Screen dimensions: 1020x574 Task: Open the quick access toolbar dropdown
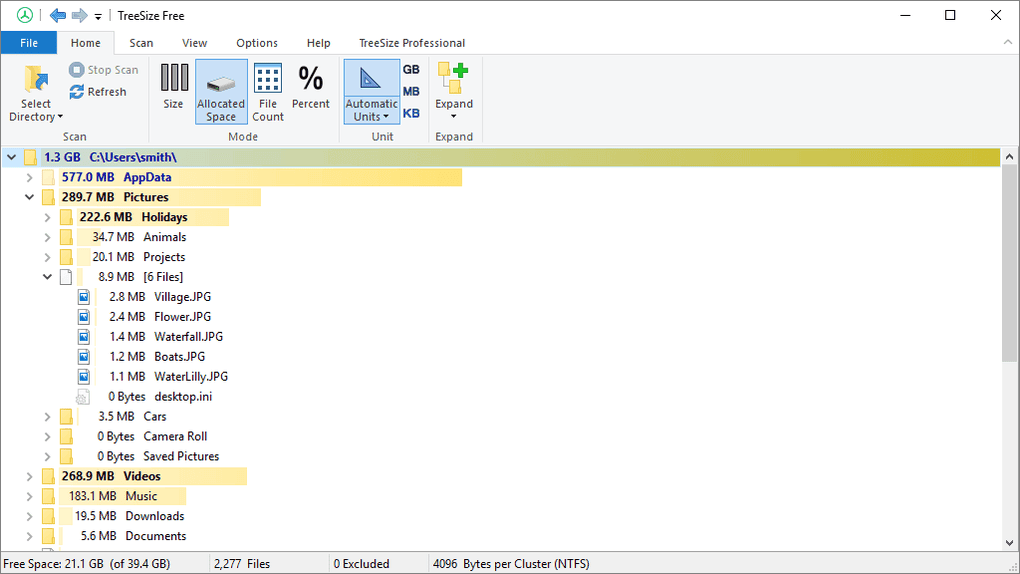[98, 16]
